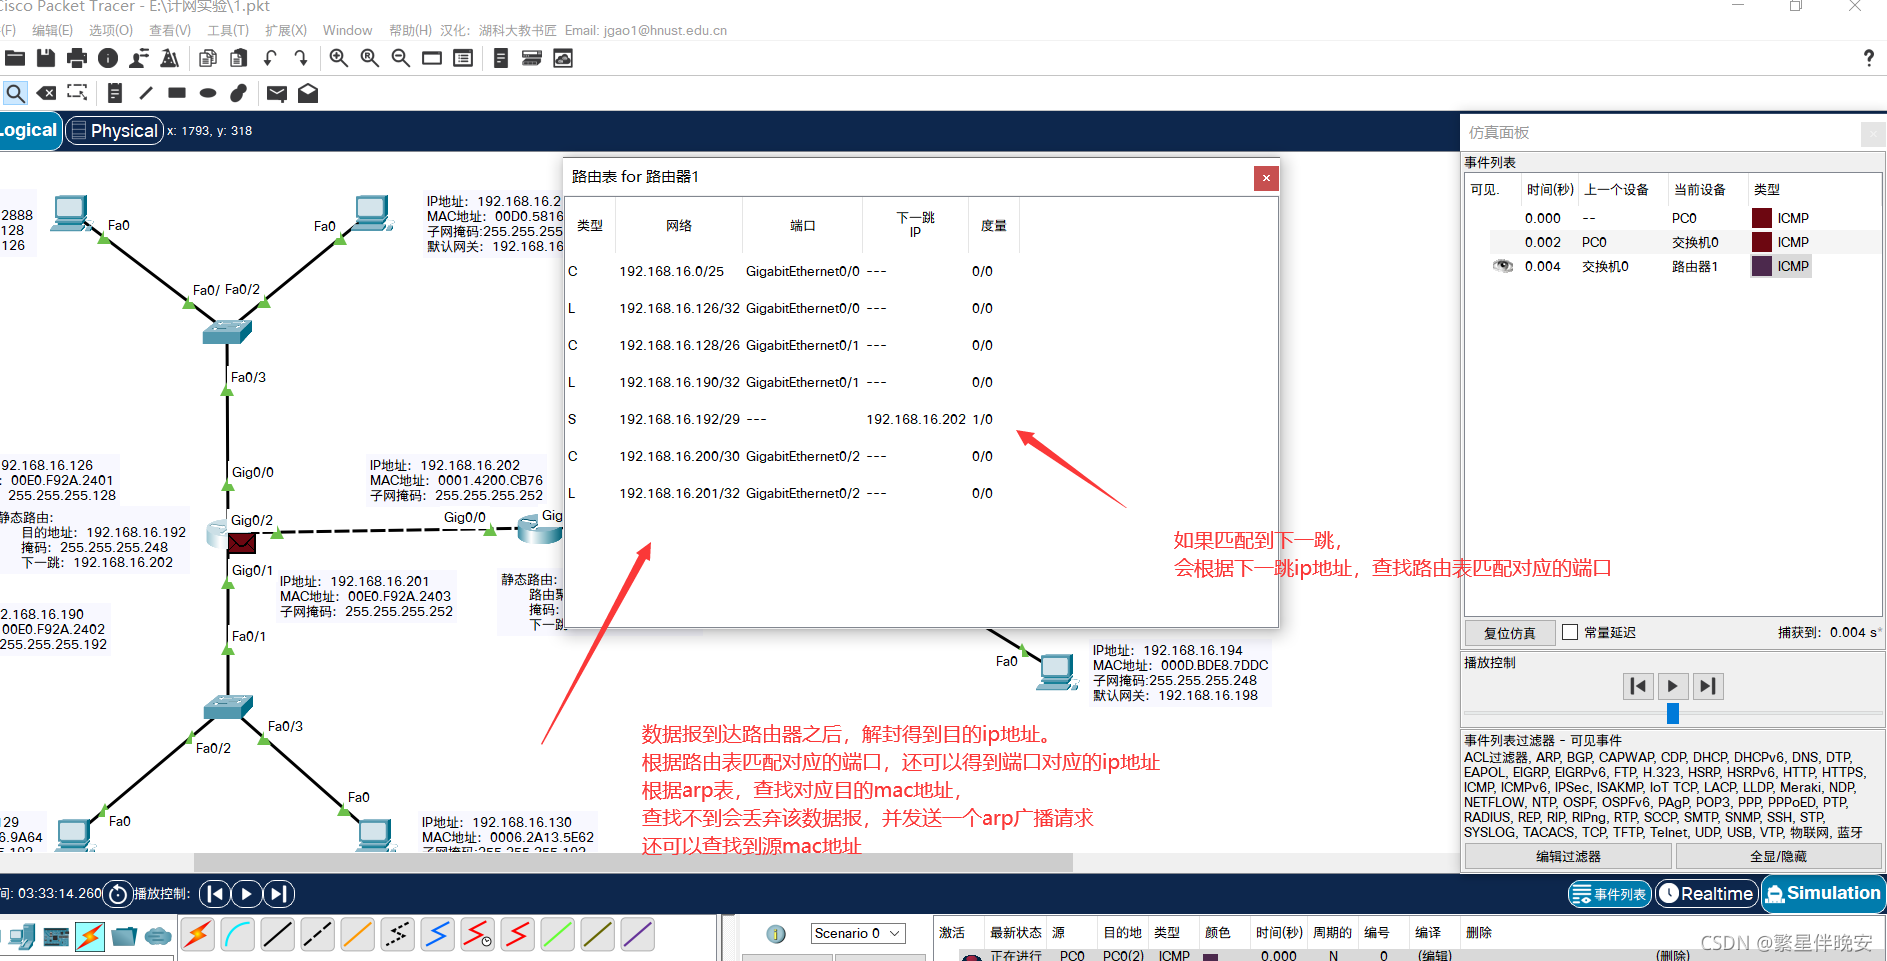The width and height of the screenshot is (1887, 961).
Task: Open the 帮助(H) menu
Action: pyautogui.click(x=410, y=30)
